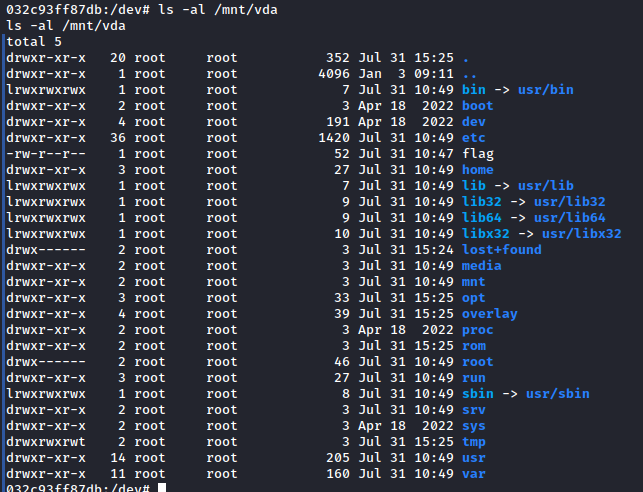Click the 'total 5' output line
The height and width of the screenshot is (492, 643).
click(33, 41)
